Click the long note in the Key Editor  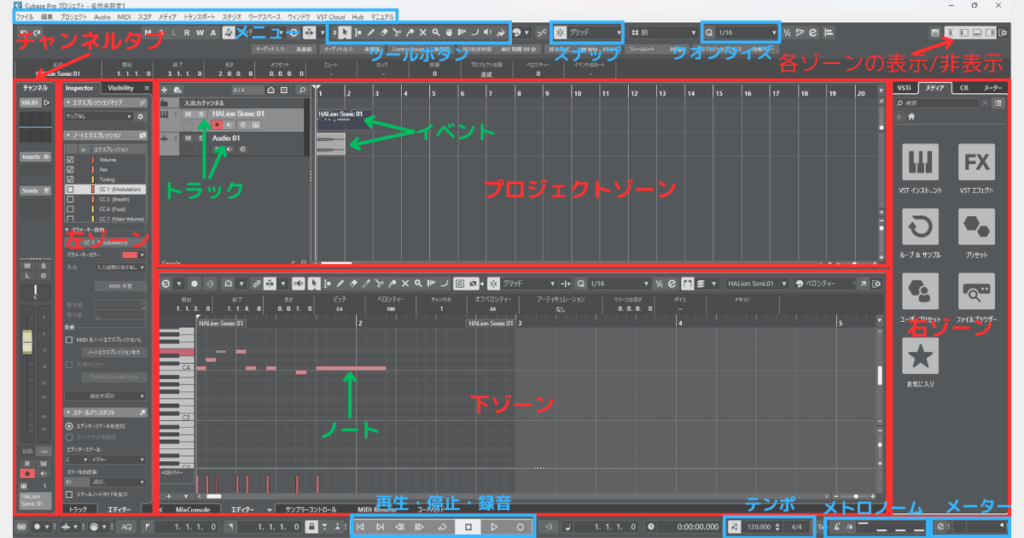[x=351, y=368]
